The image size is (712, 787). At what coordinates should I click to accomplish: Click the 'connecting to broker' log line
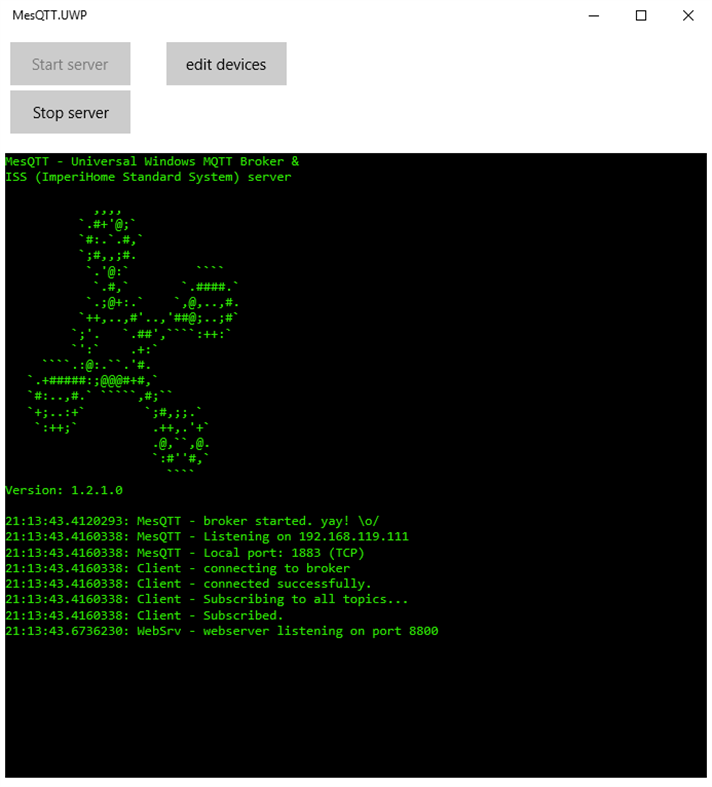[178, 568]
